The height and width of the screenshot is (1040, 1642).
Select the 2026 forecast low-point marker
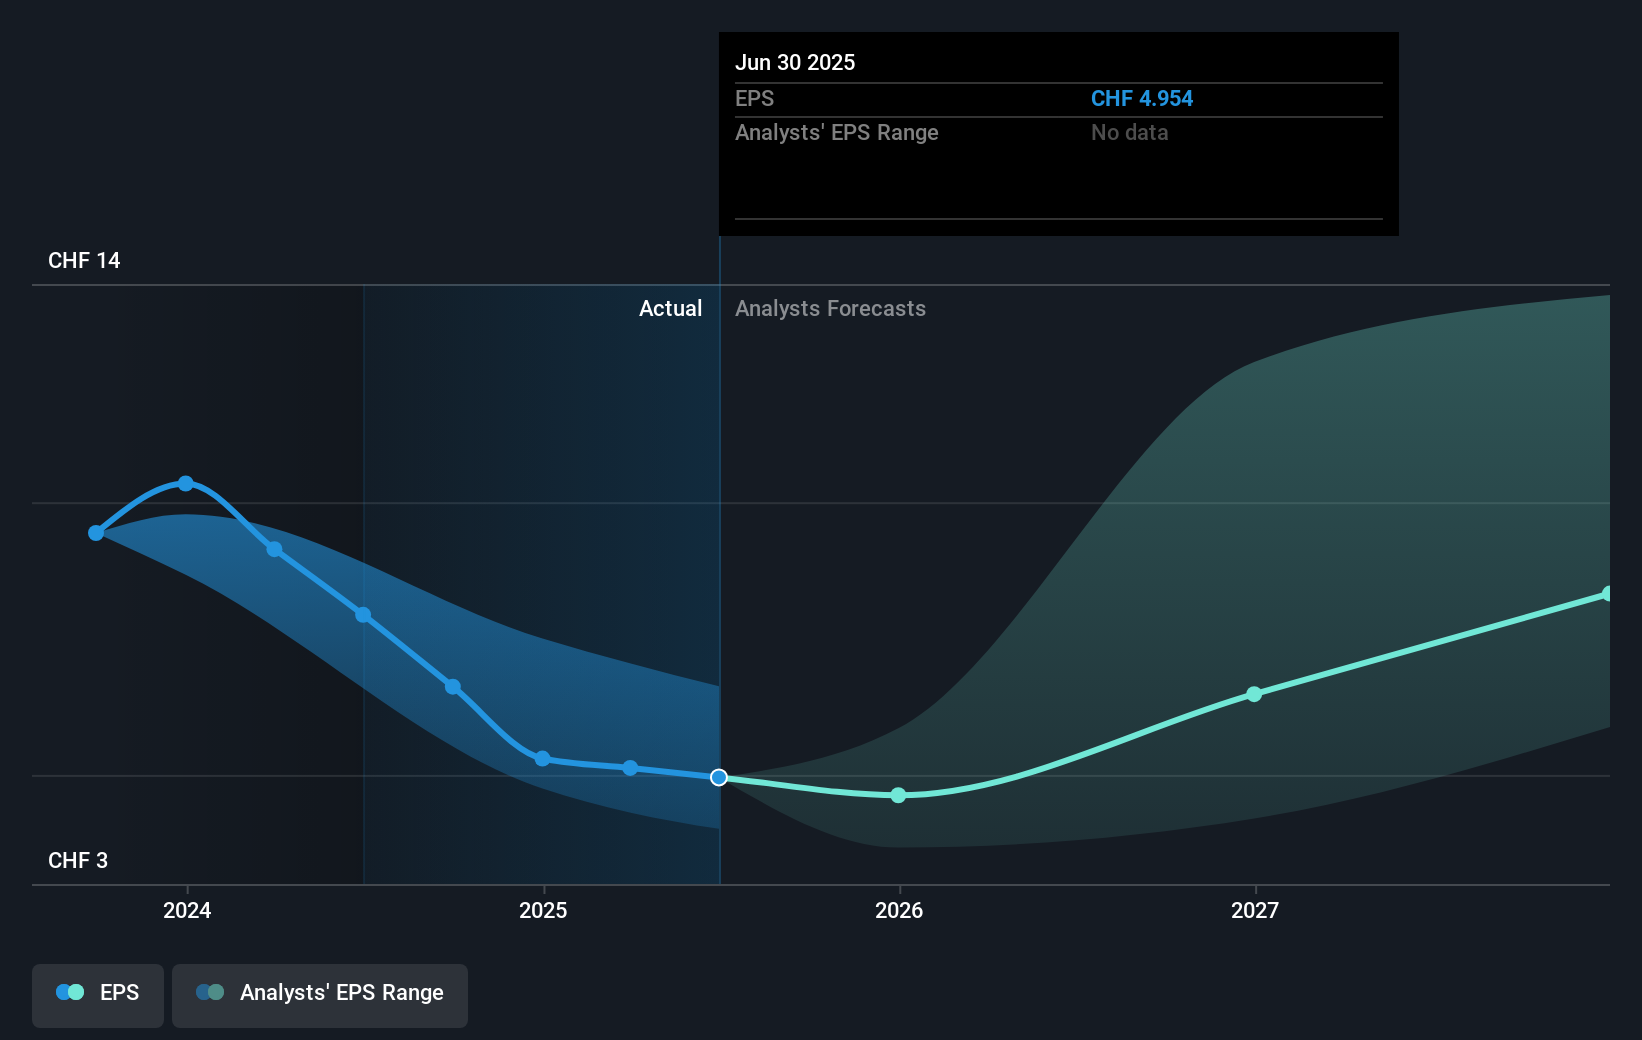pyautogui.click(x=898, y=796)
